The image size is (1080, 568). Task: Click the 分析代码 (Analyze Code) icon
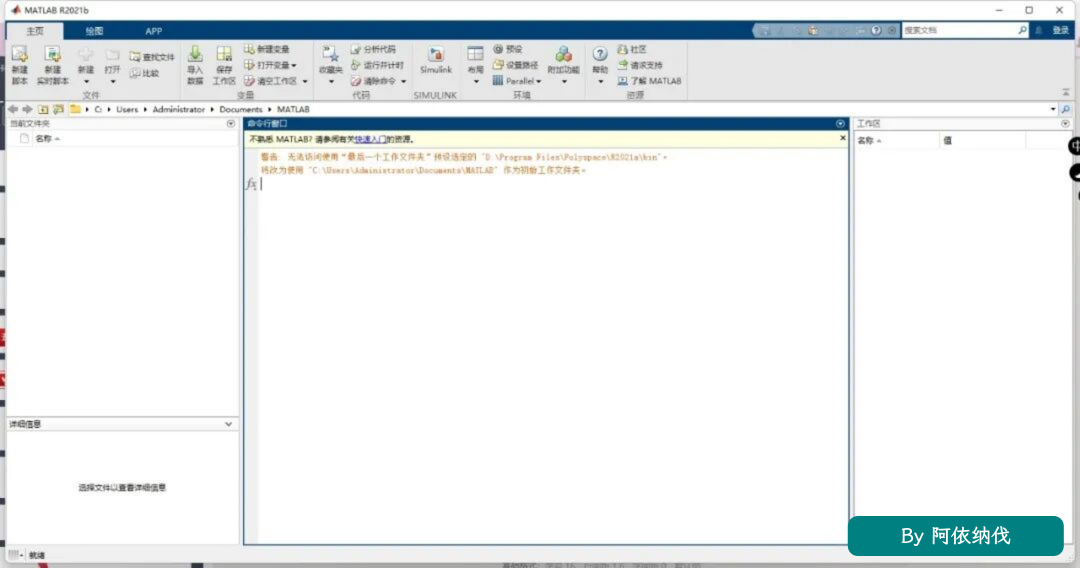(355, 49)
